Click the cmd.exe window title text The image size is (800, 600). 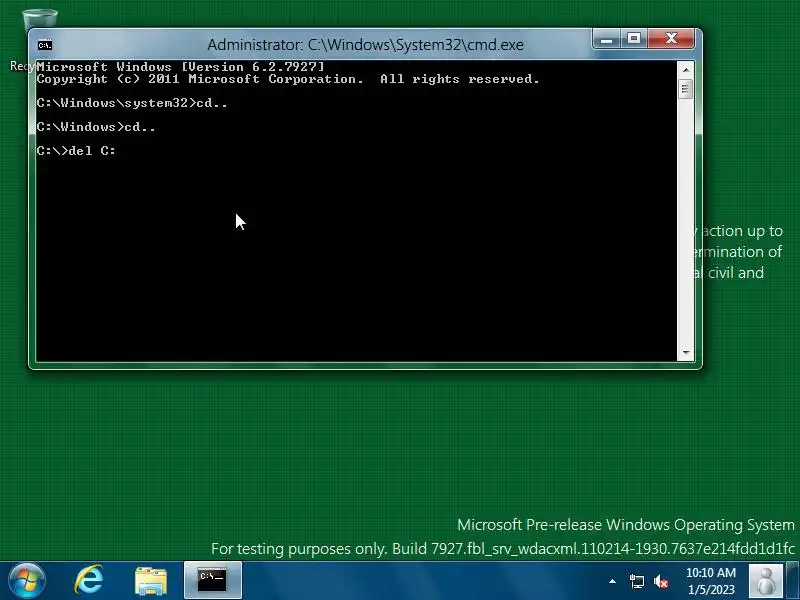tap(365, 45)
